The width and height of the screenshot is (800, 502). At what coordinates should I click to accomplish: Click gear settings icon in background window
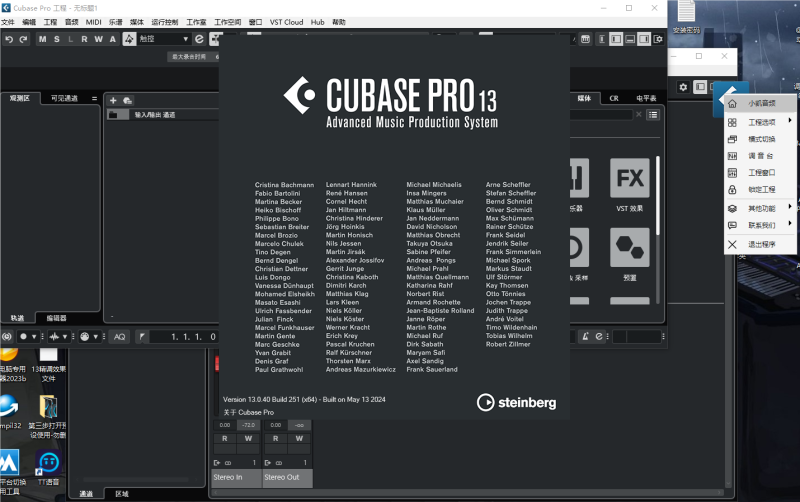[x=683, y=87]
